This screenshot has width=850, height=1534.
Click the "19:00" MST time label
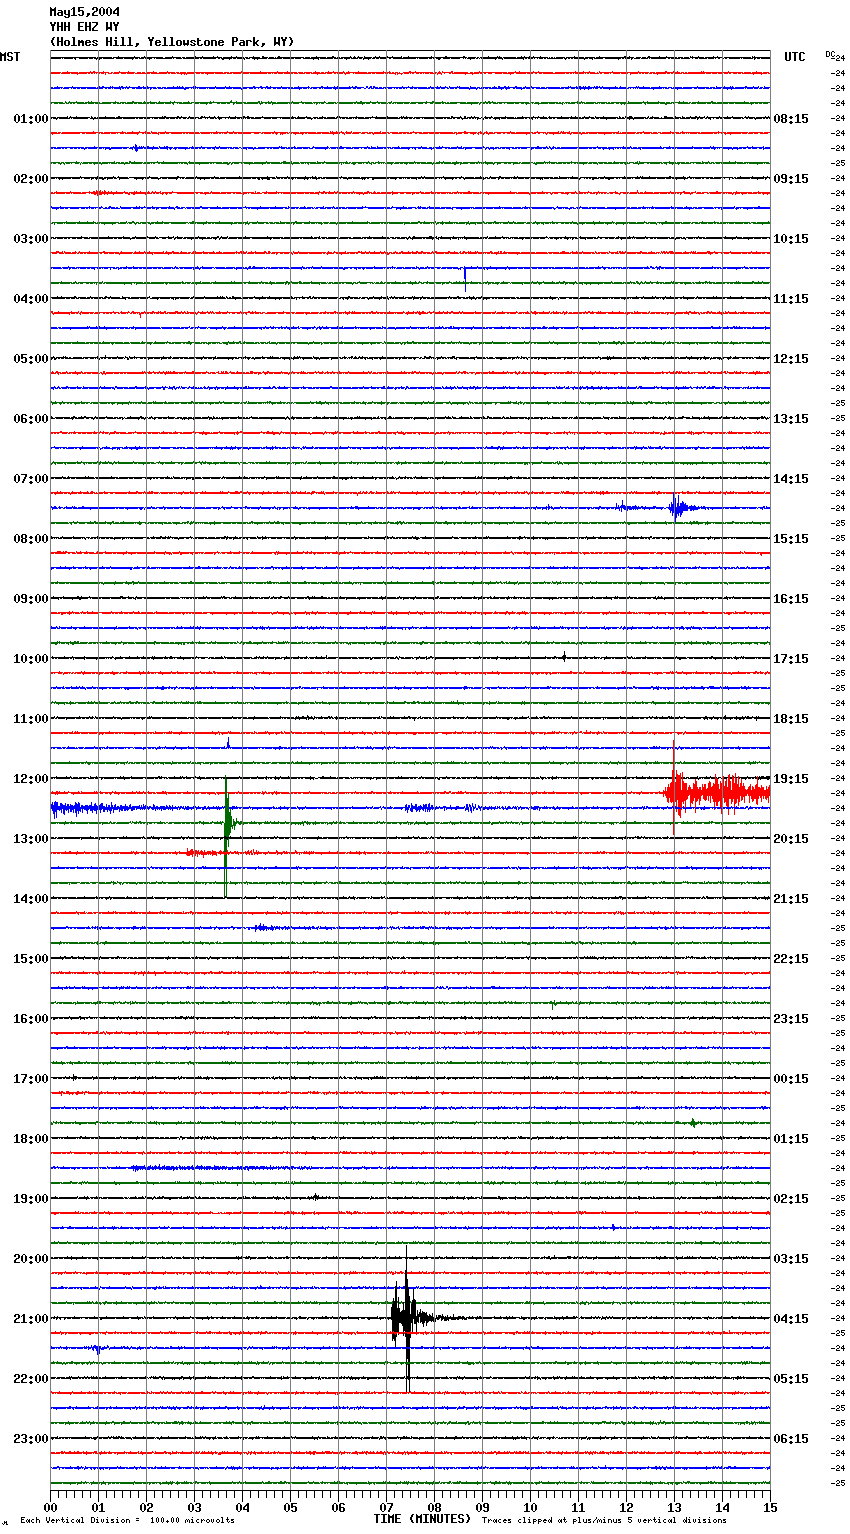coord(31,1199)
